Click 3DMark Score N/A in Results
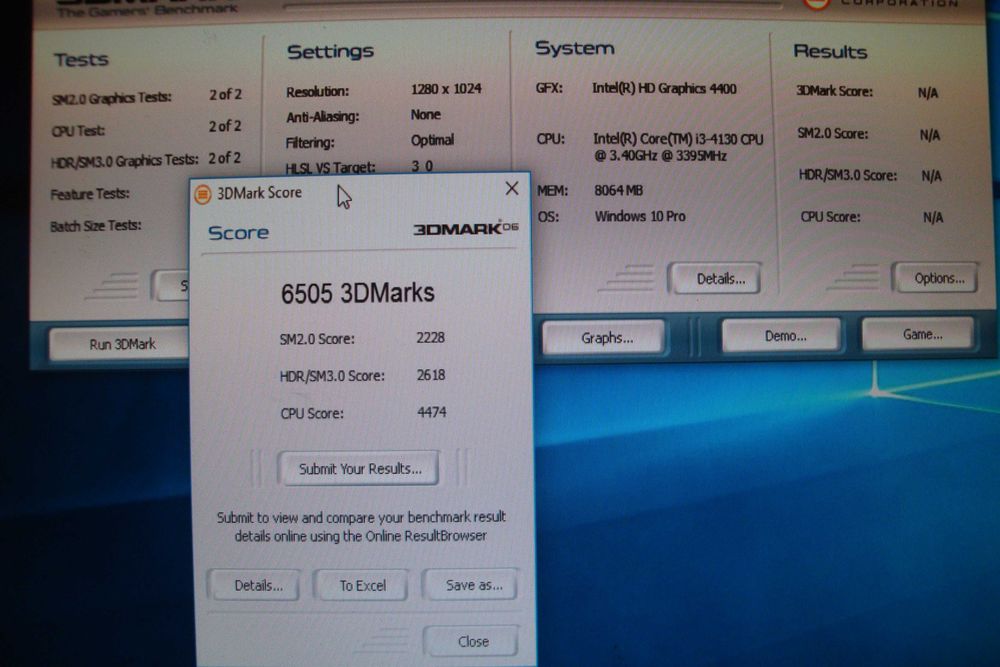Screen dimensions: 1000x667 [x=928, y=93]
